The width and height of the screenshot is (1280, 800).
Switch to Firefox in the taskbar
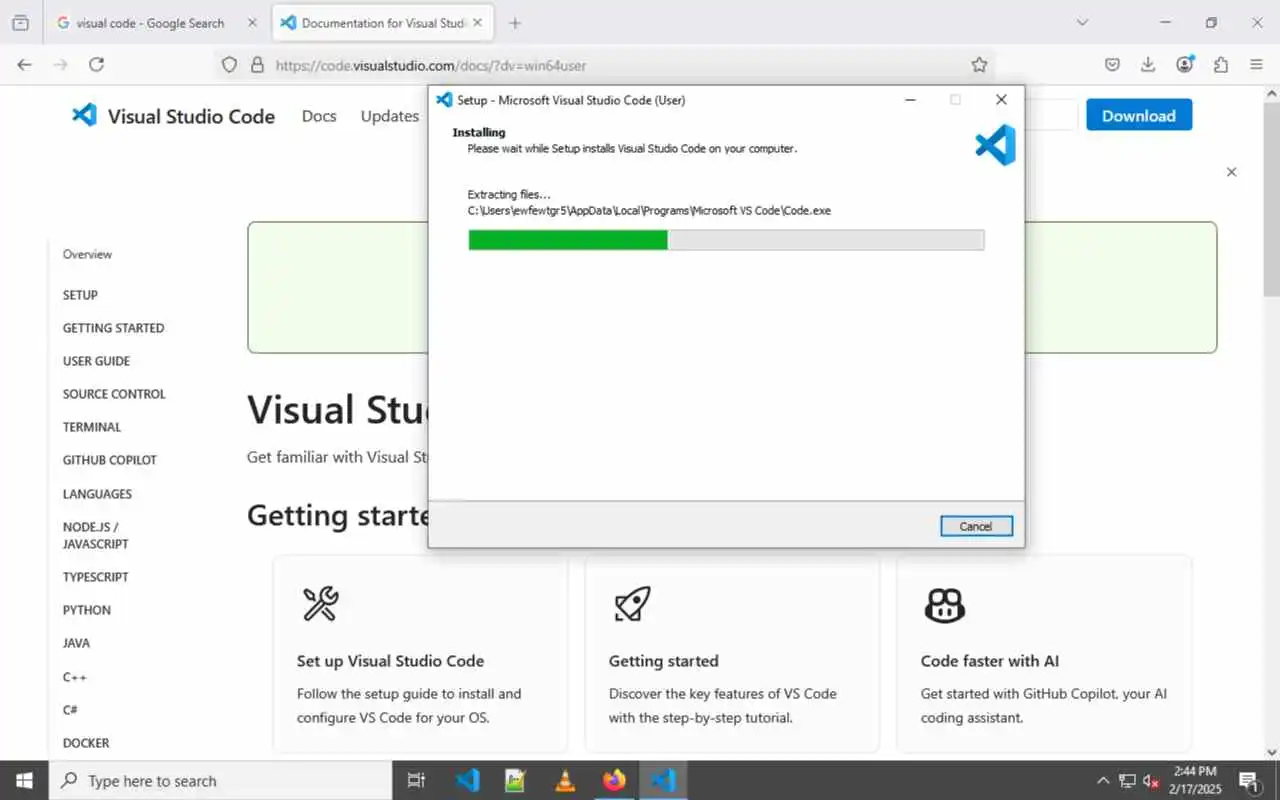pyautogui.click(x=614, y=780)
